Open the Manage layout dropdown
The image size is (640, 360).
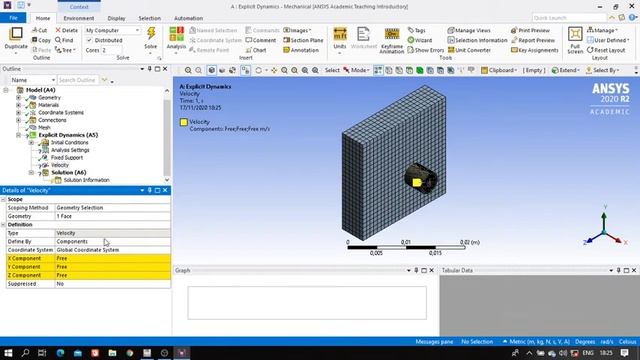click(602, 30)
